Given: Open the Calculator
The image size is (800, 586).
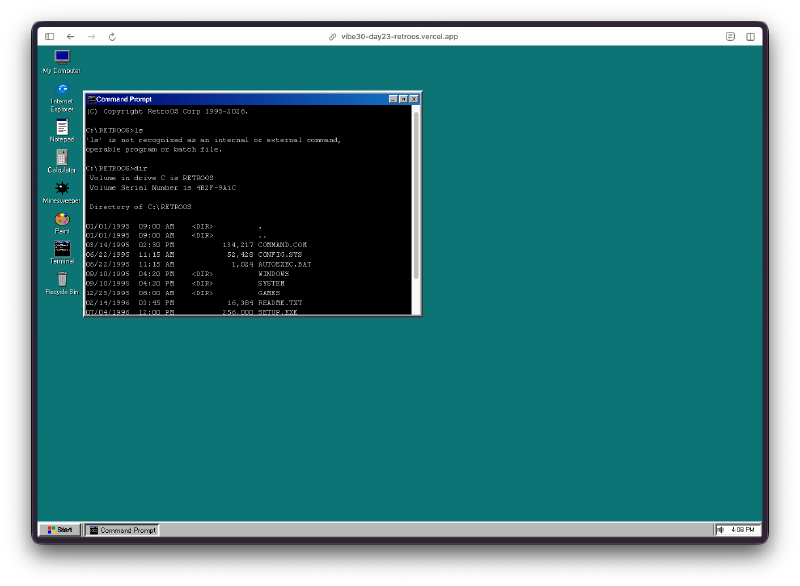Looking at the screenshot, I should point(61,158).
